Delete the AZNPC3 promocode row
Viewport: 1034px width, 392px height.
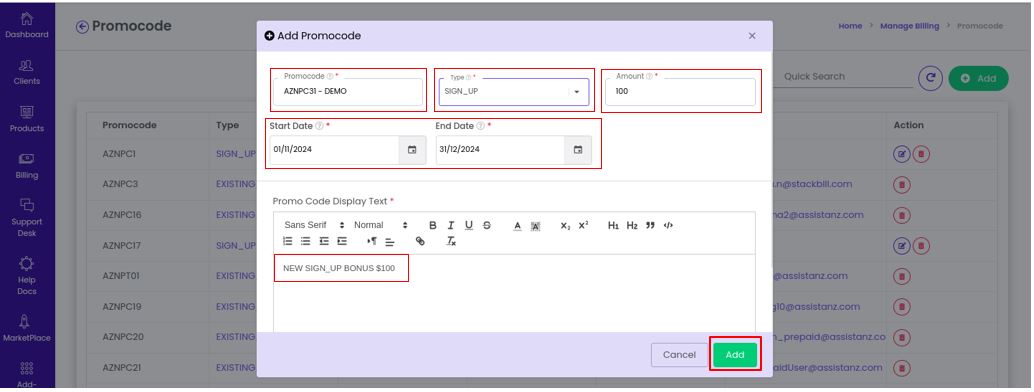pos(901,184)
